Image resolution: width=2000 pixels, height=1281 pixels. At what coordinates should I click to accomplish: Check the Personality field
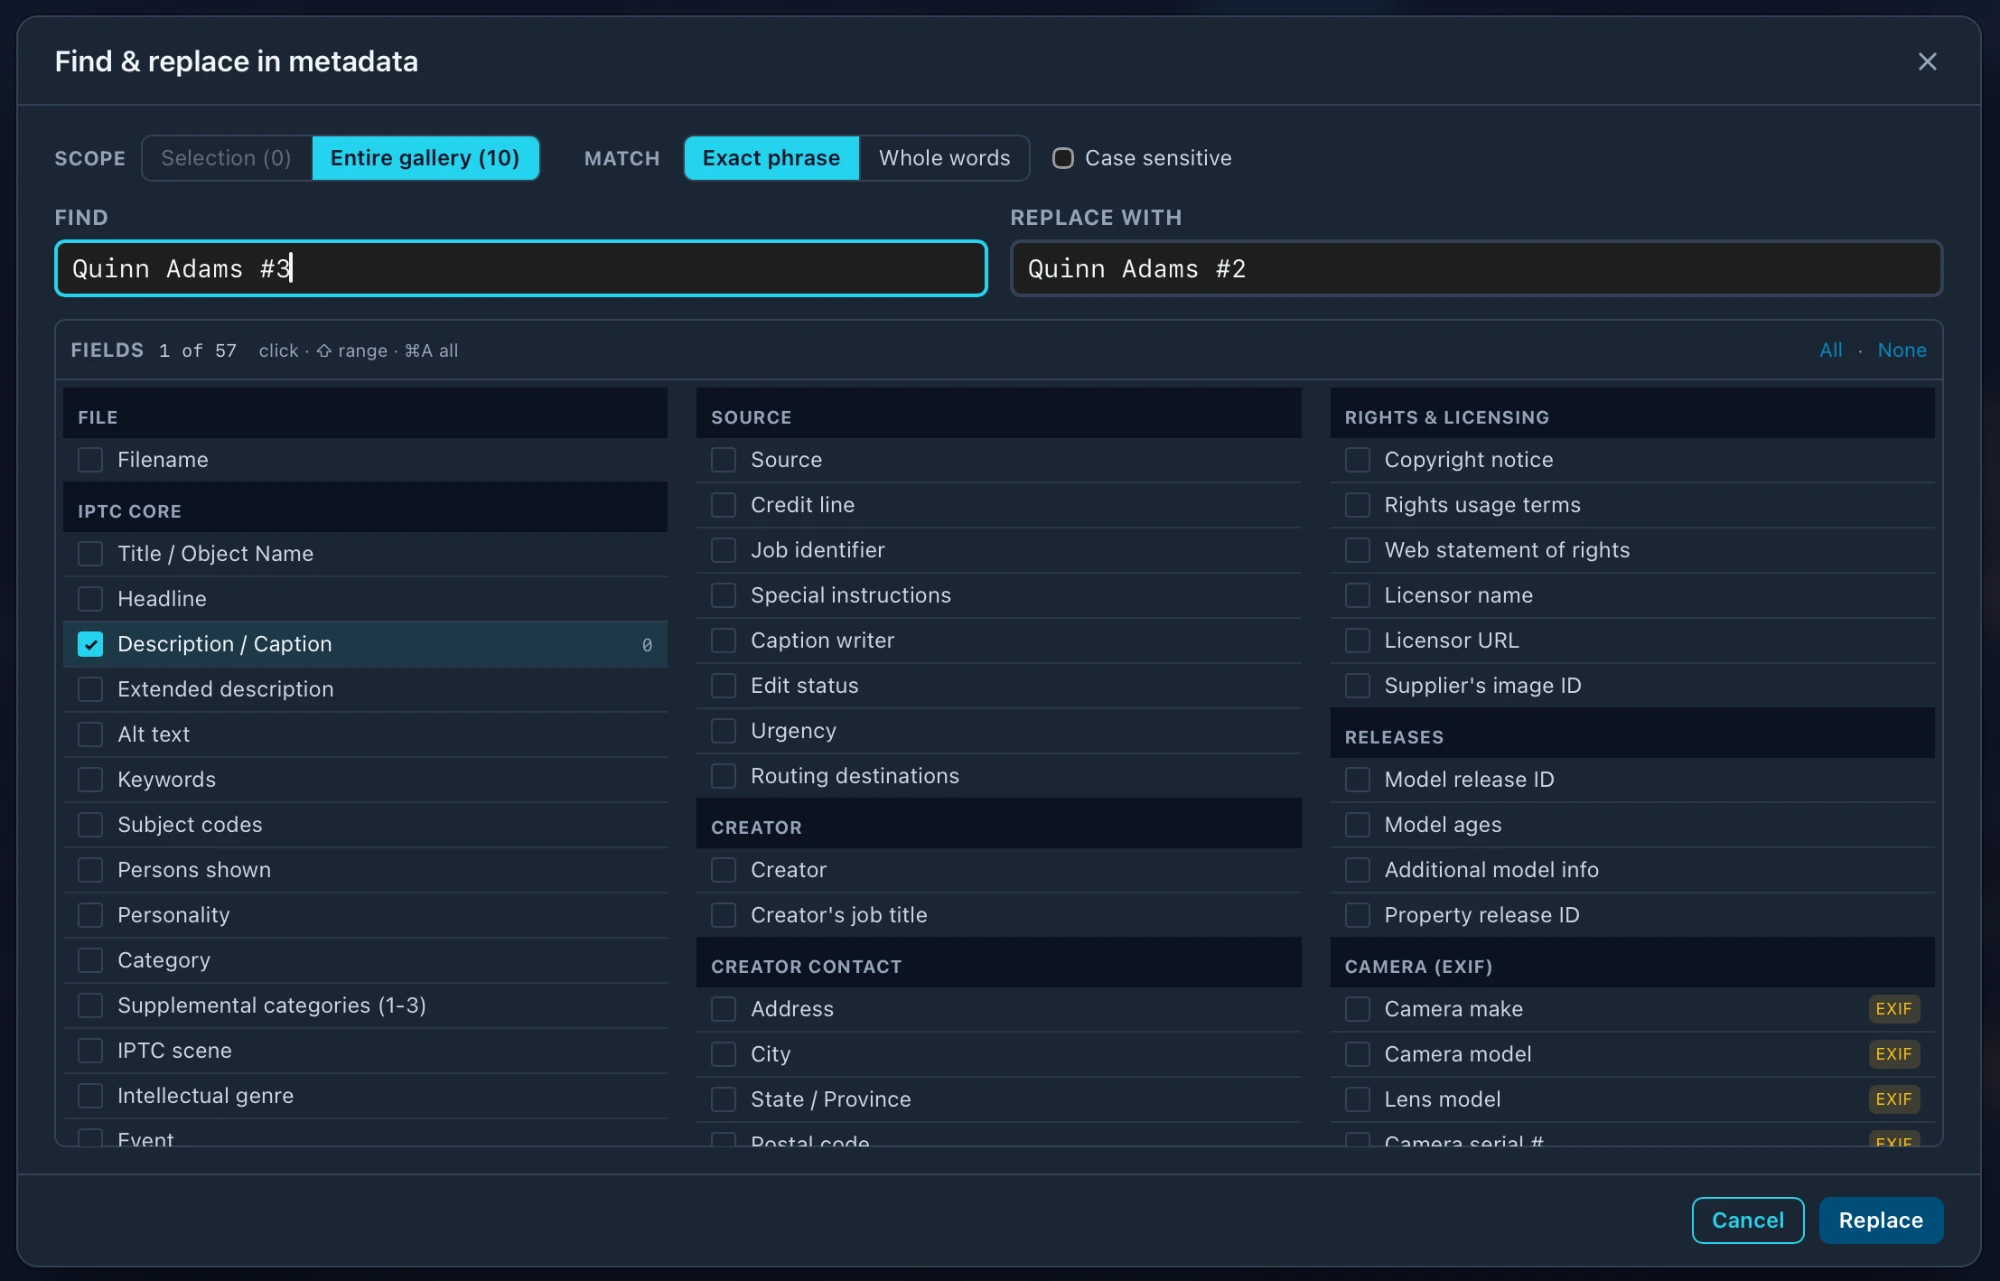(x=90, y=915)
